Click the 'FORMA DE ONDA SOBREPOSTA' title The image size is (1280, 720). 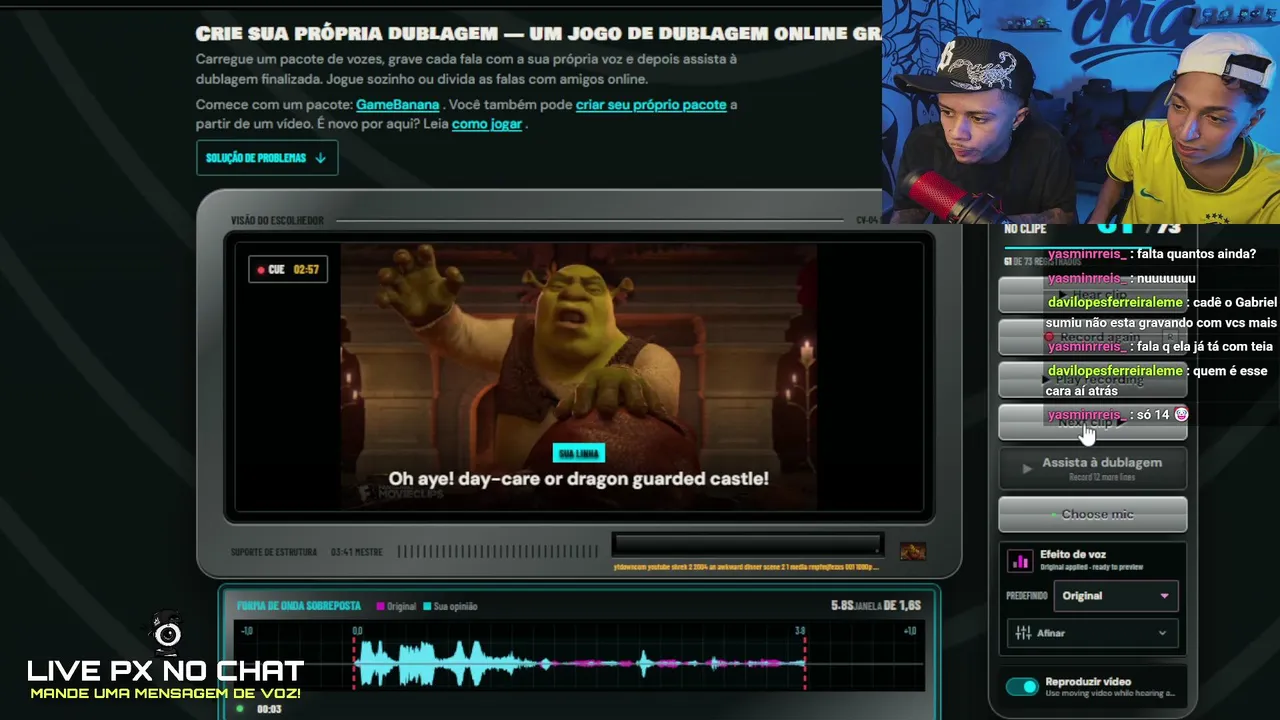coord(299,606)
